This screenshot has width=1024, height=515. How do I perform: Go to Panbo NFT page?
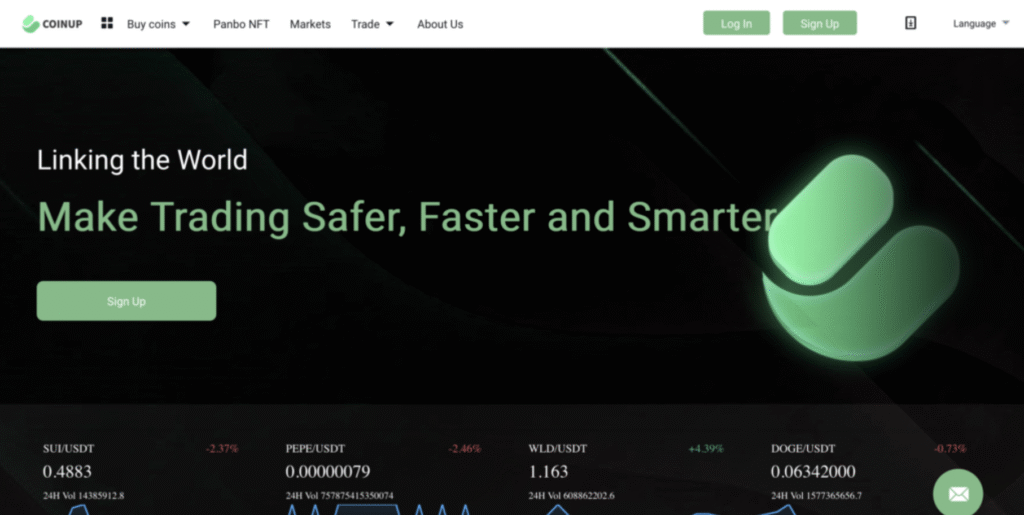click(x=241, y=24)
